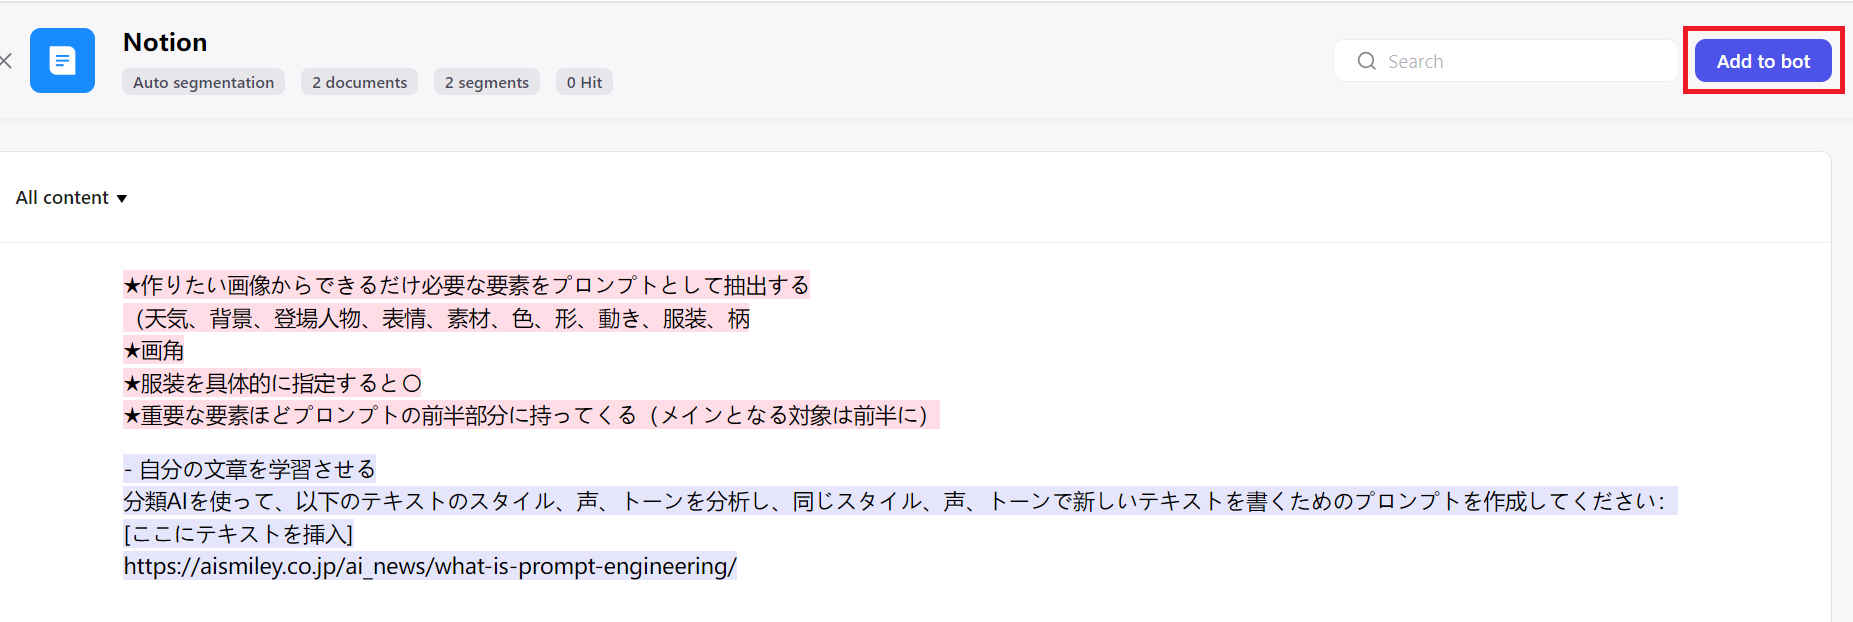Click the 0 Hit tag
This screenshot has height=622, width=1853.
(584, 82)
